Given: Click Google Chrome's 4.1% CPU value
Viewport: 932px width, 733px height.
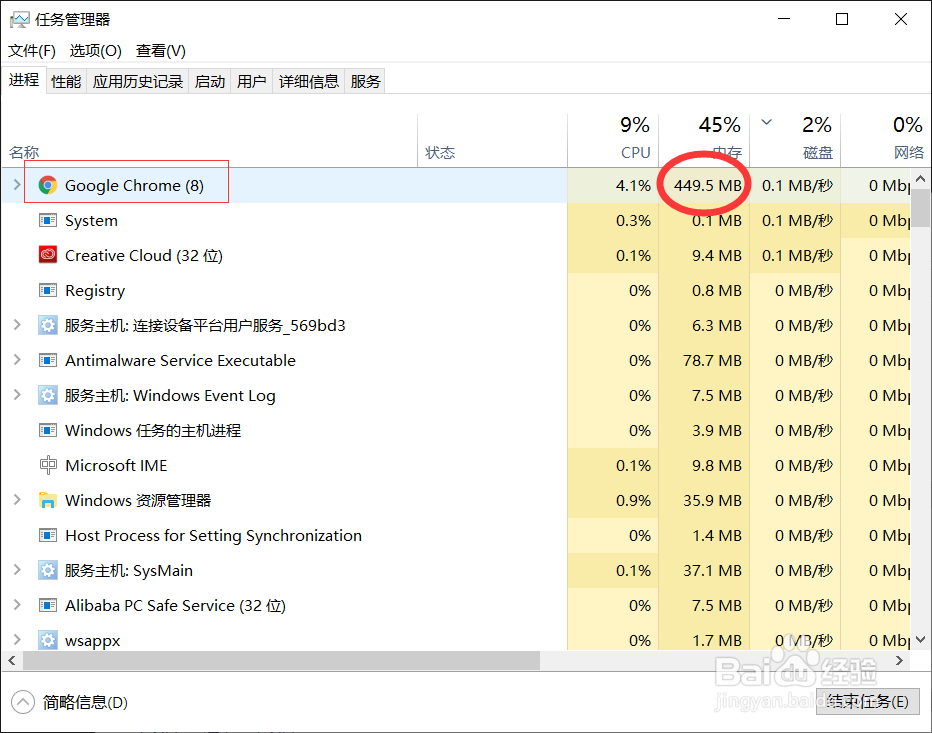Looking at the screenshot, I should pyautogui.click(x=633, y=185).
